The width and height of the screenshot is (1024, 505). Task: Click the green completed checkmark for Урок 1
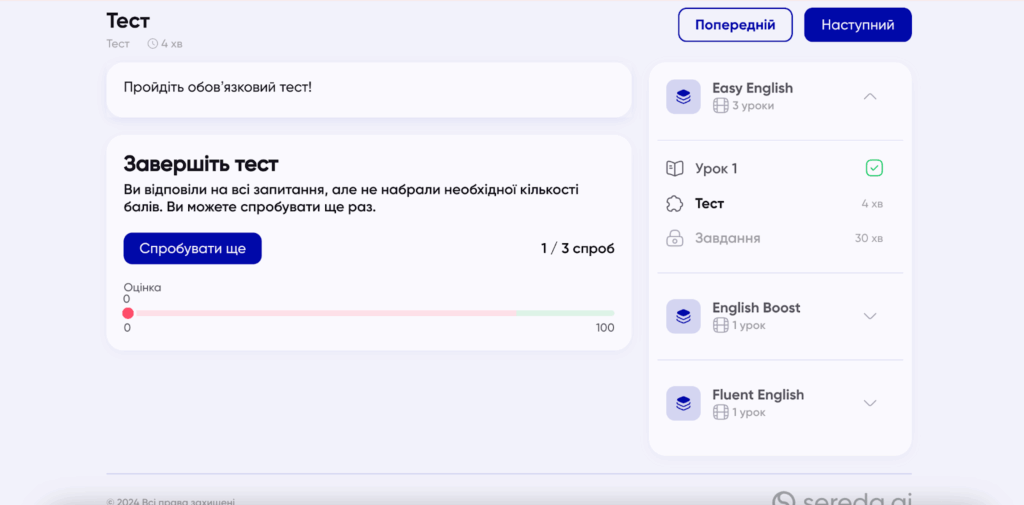[x=874, y=168]
